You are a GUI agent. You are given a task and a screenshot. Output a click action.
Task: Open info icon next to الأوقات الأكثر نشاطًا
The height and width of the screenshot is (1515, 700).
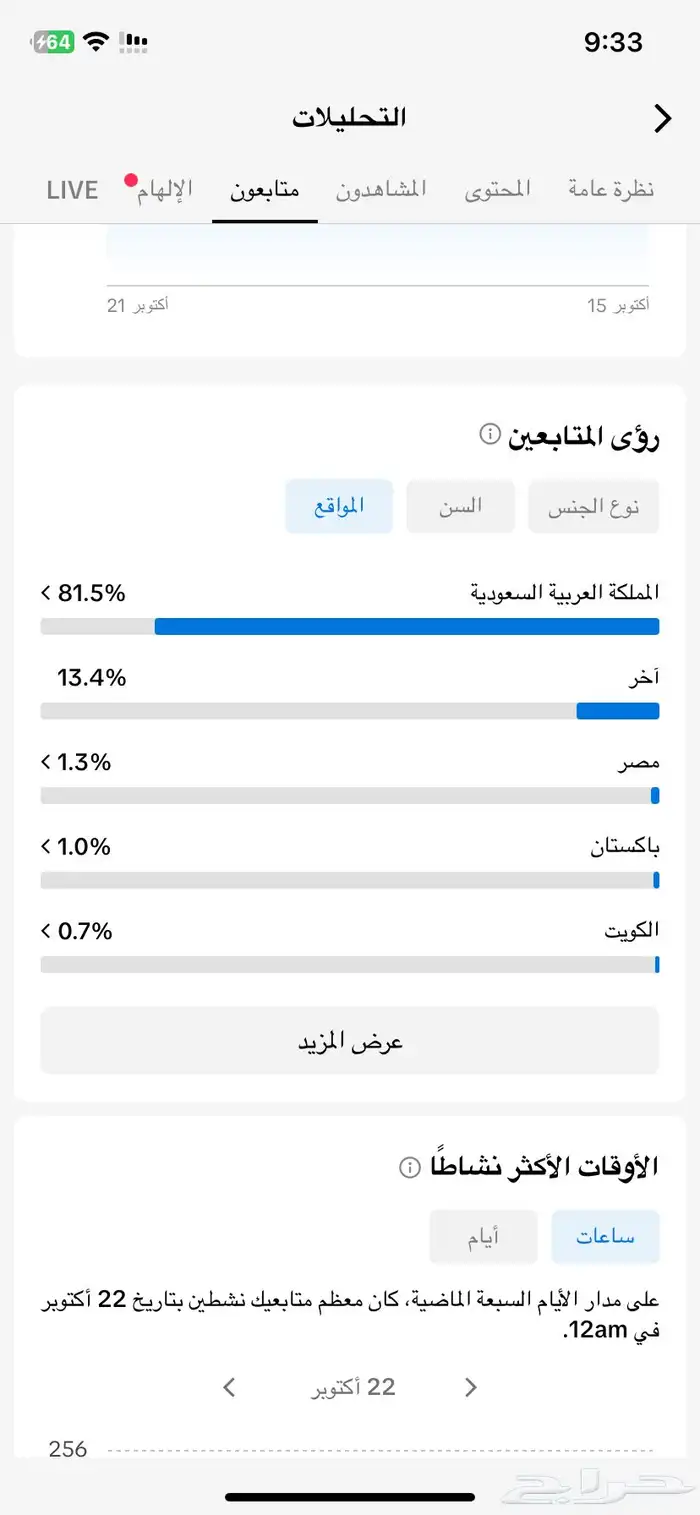coord(408,1167)
